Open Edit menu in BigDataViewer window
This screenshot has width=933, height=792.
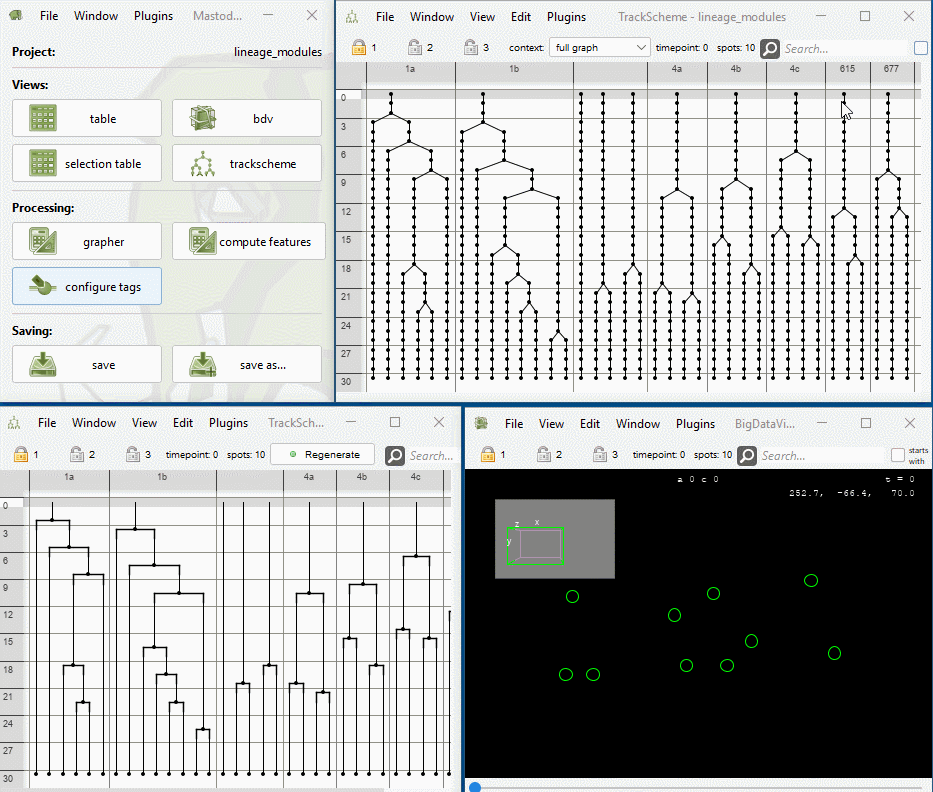tap(590, 424)
